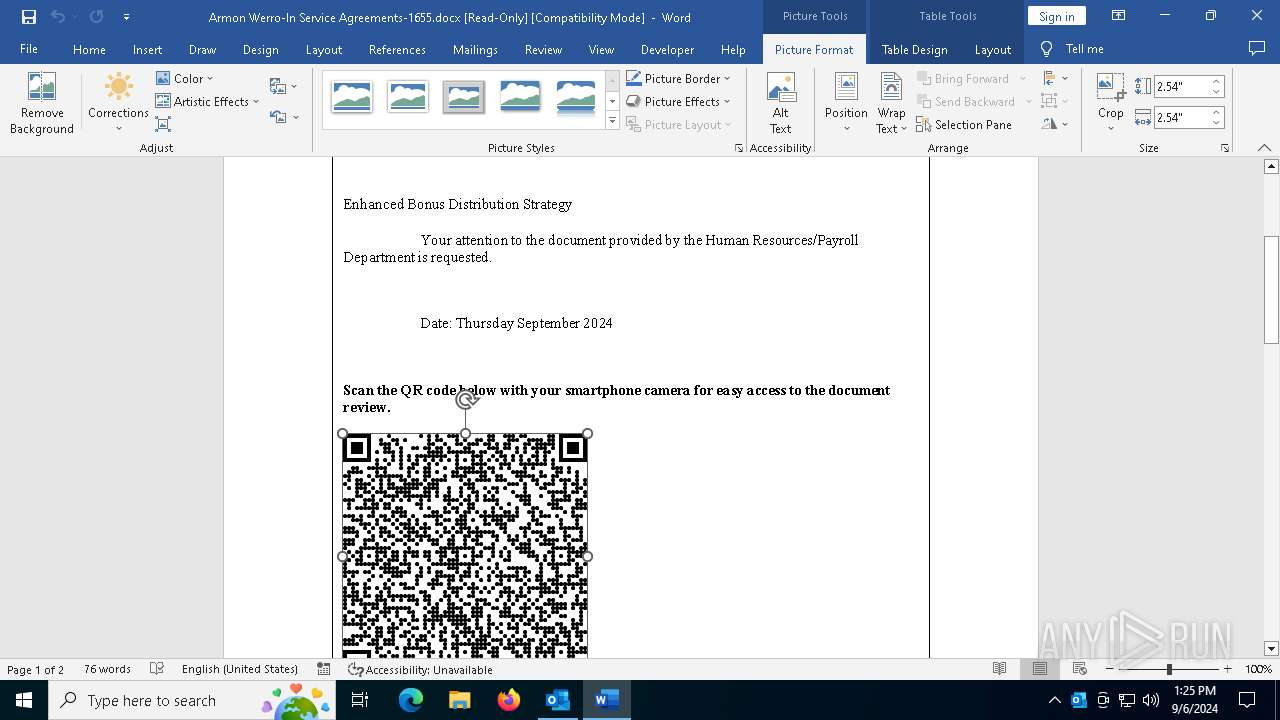Open the Alt Text pane
This screenshot has height=720, width=1280.
tap(781, 104)
